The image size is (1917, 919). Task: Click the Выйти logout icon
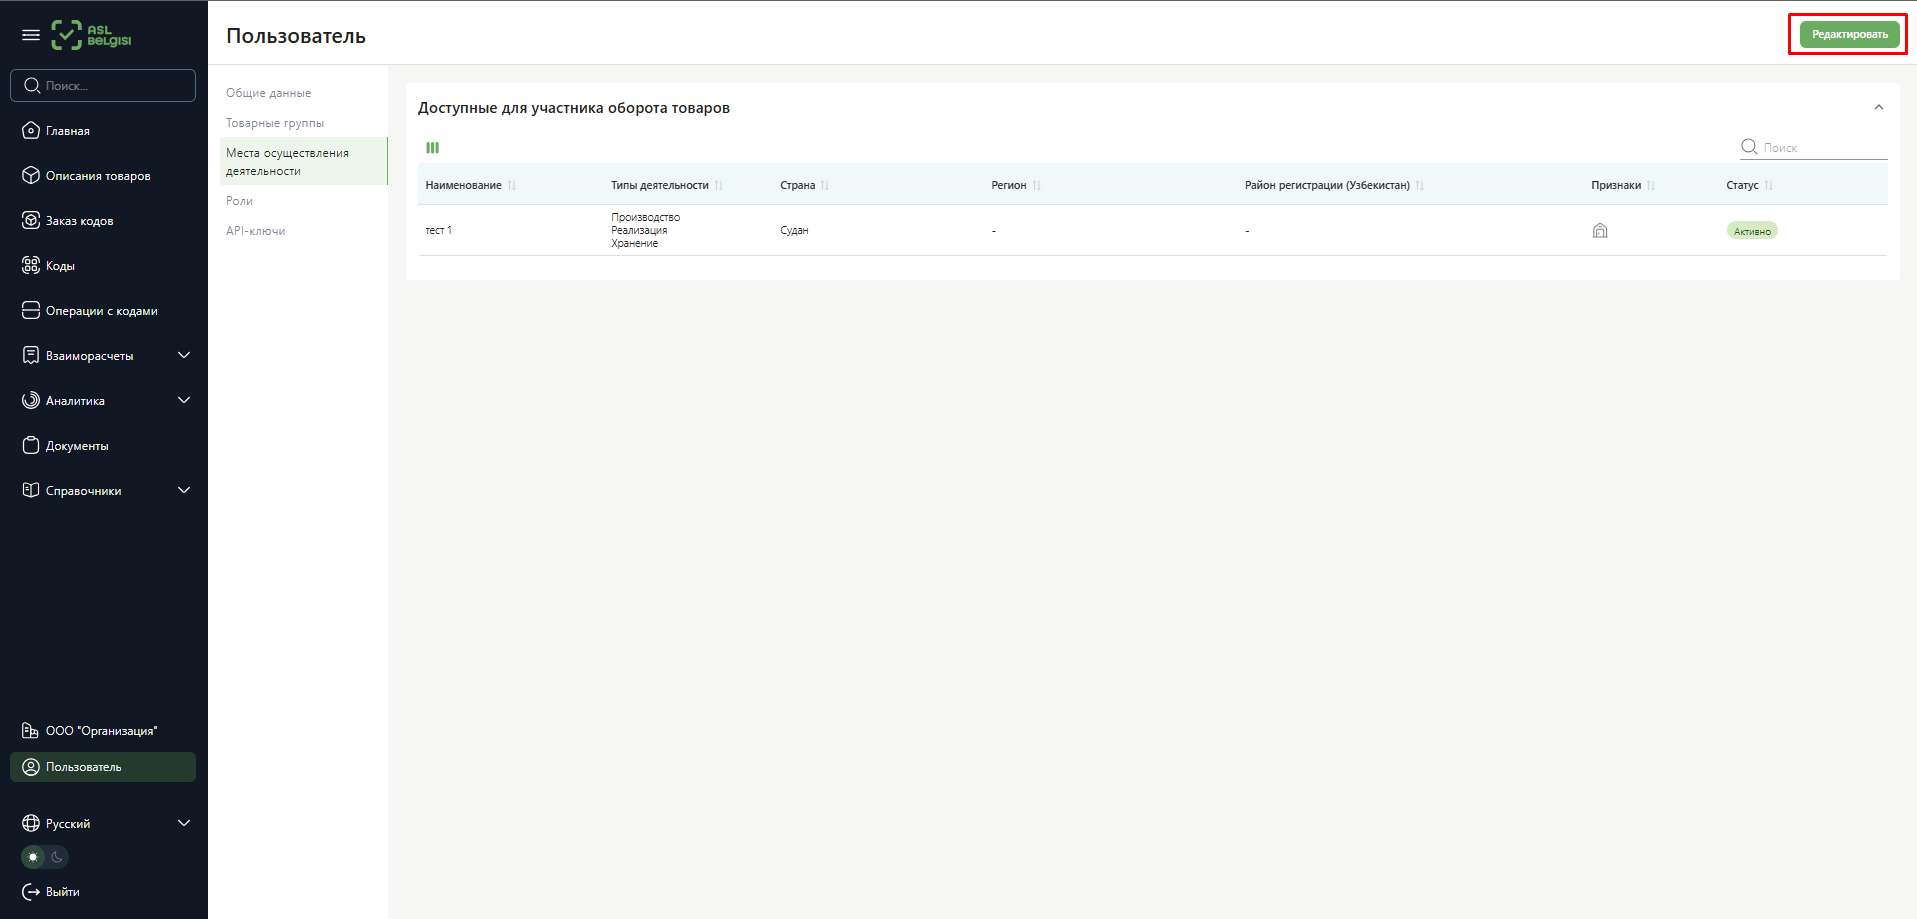tap(31, 891)
